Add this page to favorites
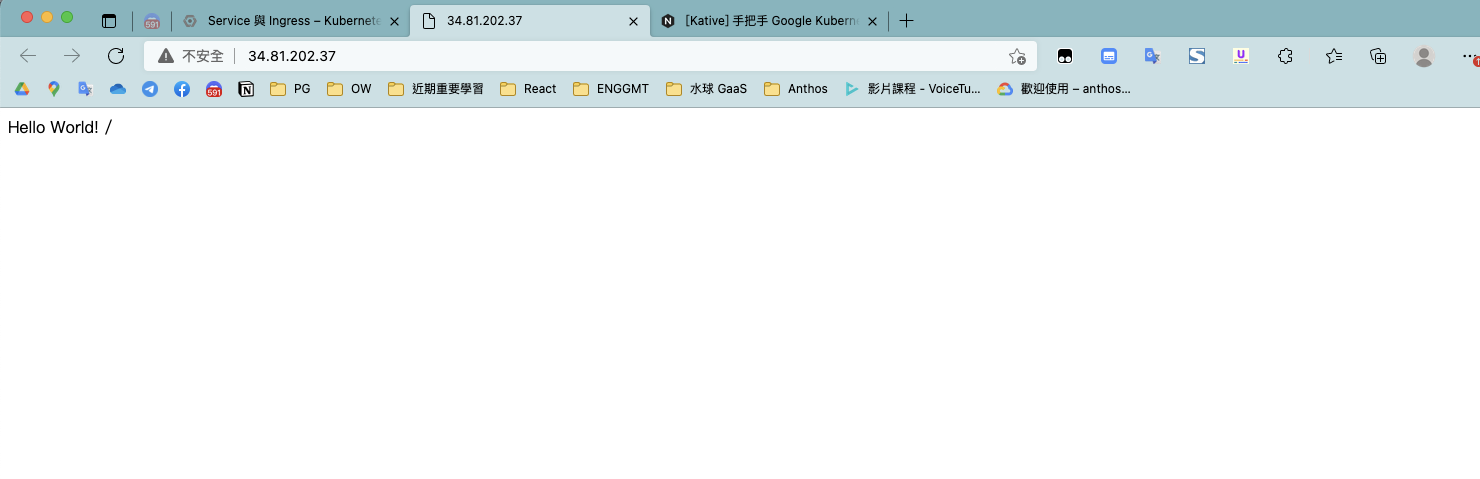This screenshot has width=1480, height=479. coord(1017,56)
